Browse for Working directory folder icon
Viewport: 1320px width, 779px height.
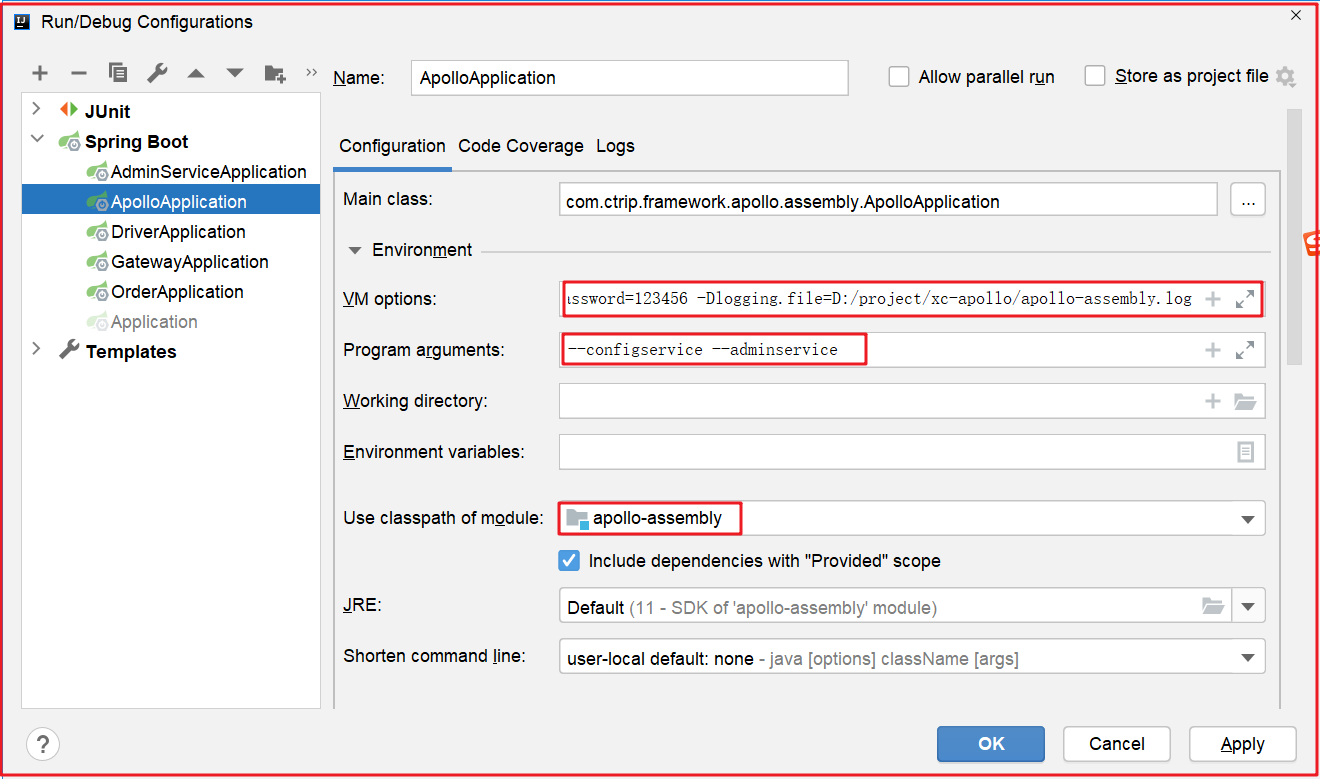(1244, 401)
